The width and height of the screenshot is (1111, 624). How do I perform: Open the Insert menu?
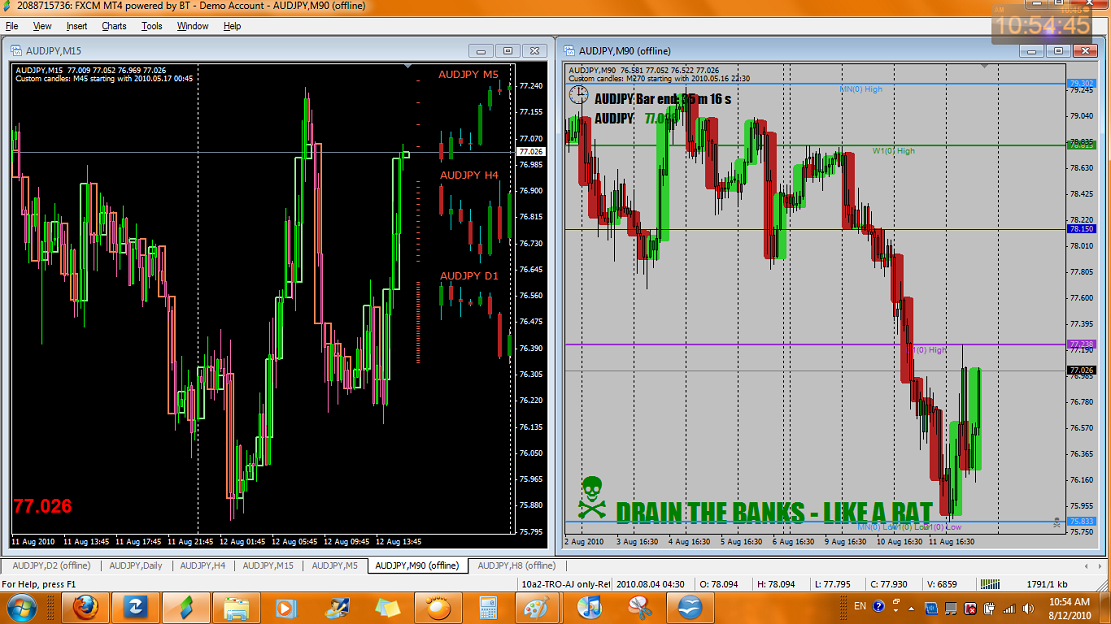(77, 26)
